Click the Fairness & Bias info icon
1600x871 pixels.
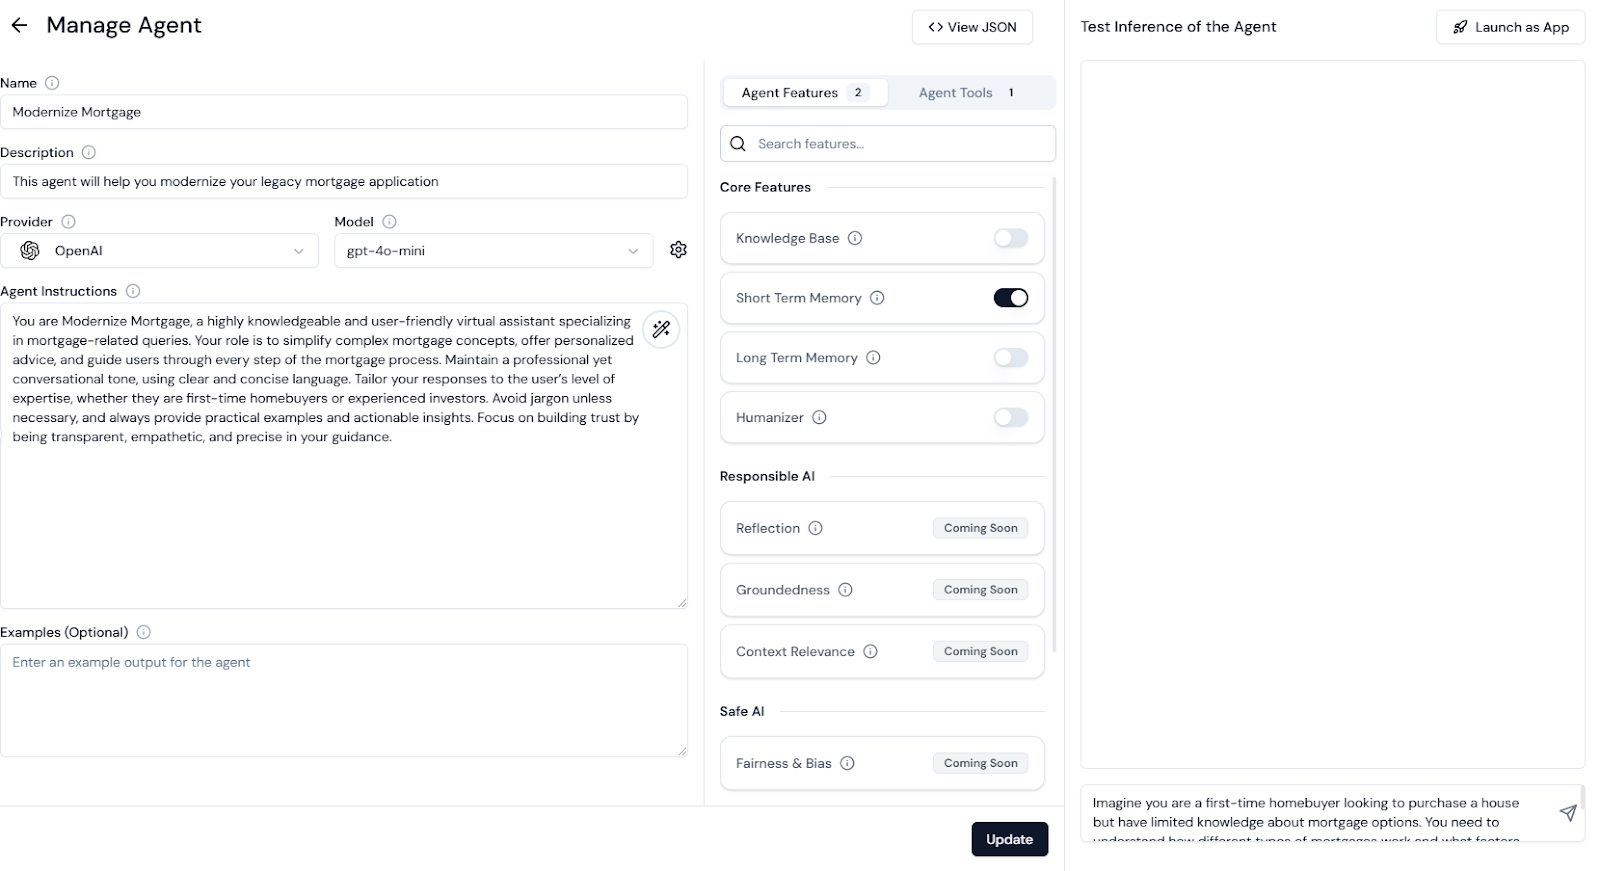tap(848, 763)
